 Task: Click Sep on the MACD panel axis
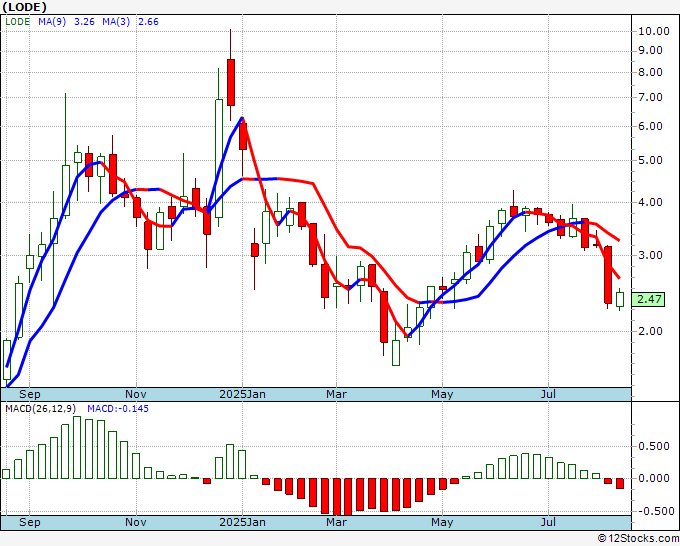pos(29,522)
